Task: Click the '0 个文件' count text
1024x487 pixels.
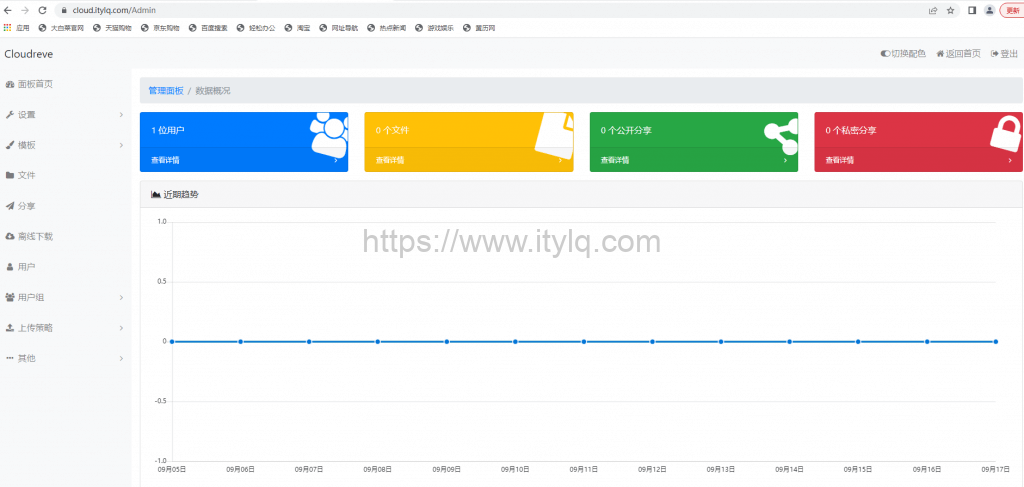Action: (392, 131)
